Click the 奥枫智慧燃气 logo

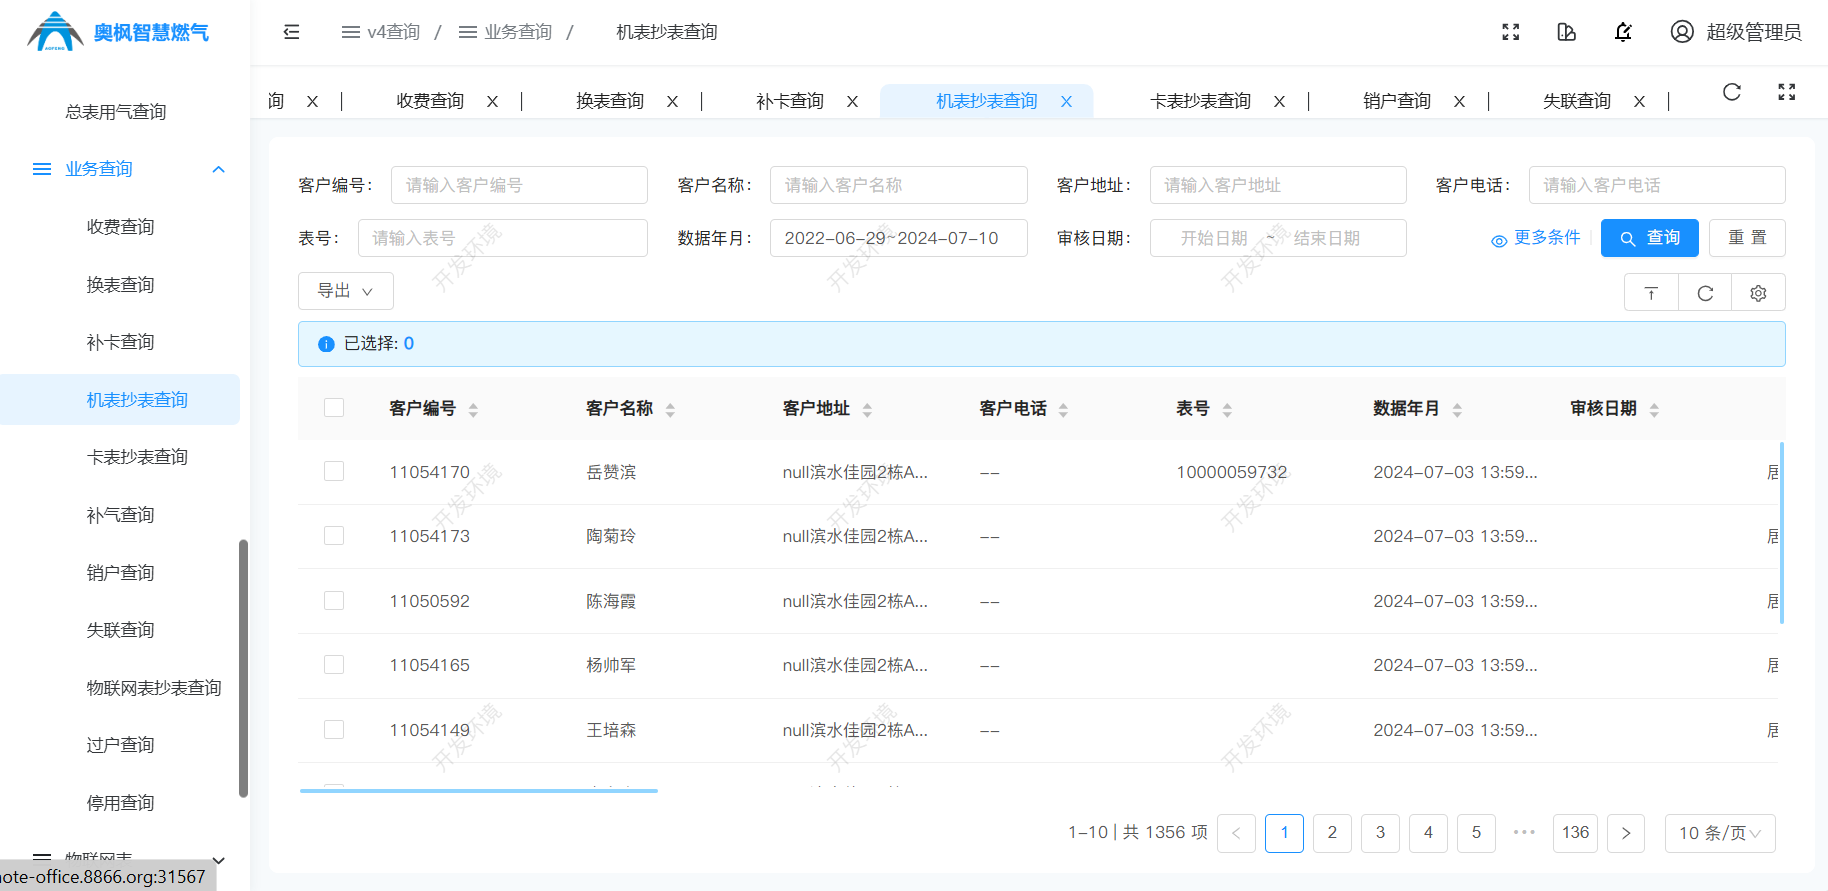pos(118,32)
